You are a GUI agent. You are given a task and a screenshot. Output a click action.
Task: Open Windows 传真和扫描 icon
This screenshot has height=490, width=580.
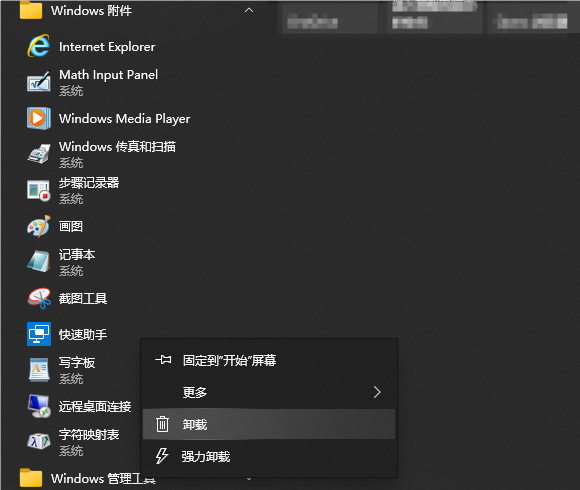(38, 154)
